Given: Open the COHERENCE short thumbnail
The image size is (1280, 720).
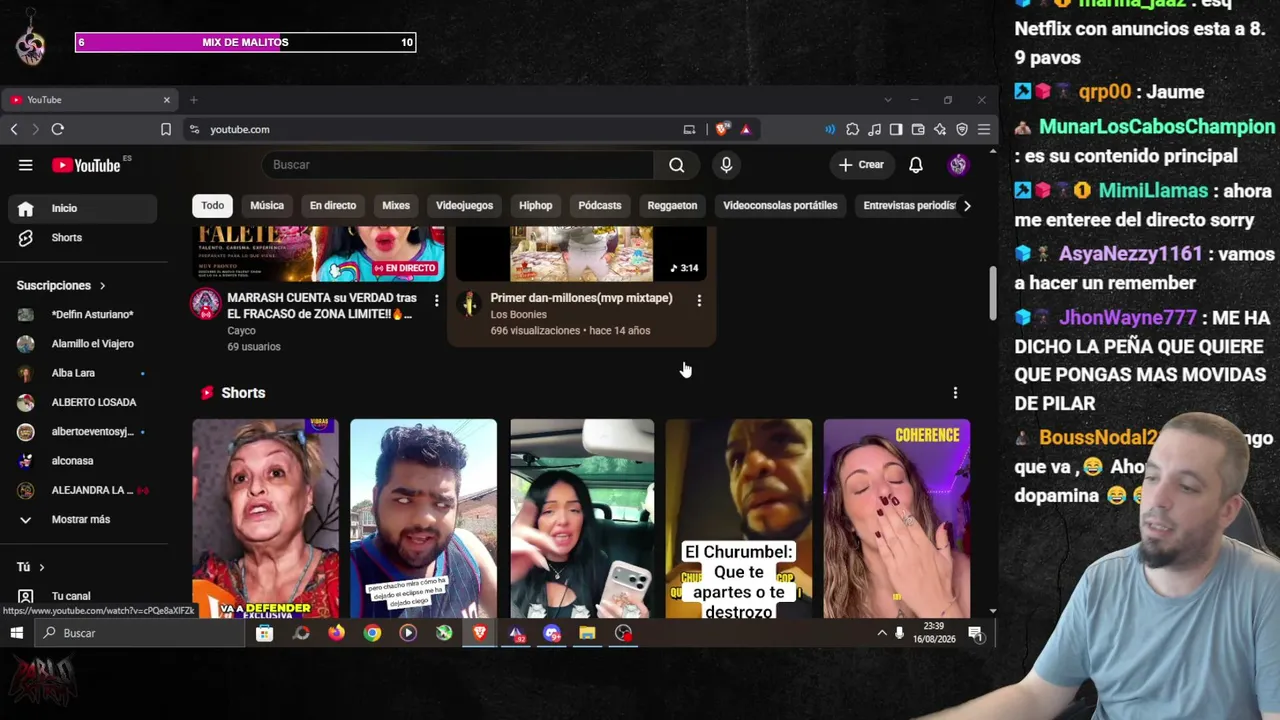Looking at the screenshot, I should (897, 518).
